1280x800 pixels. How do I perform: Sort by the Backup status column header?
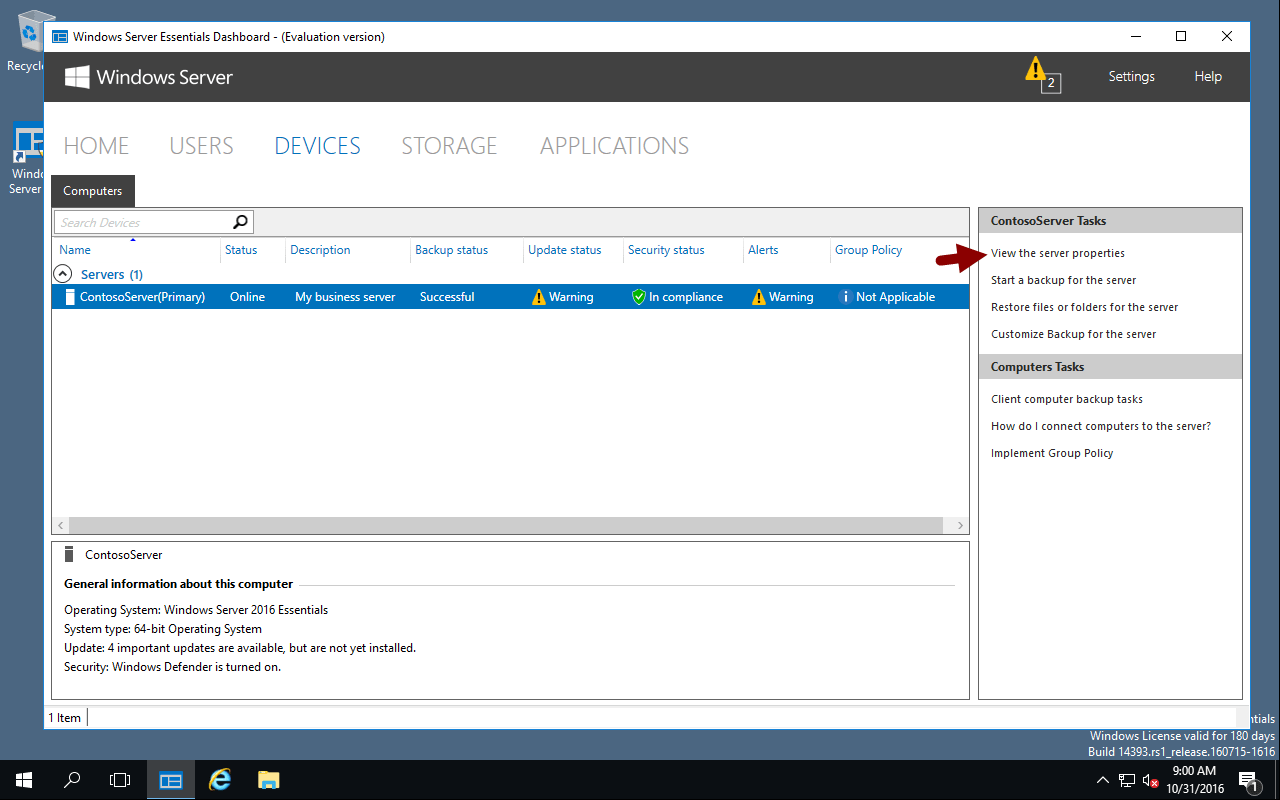click(x=451, y=250)
